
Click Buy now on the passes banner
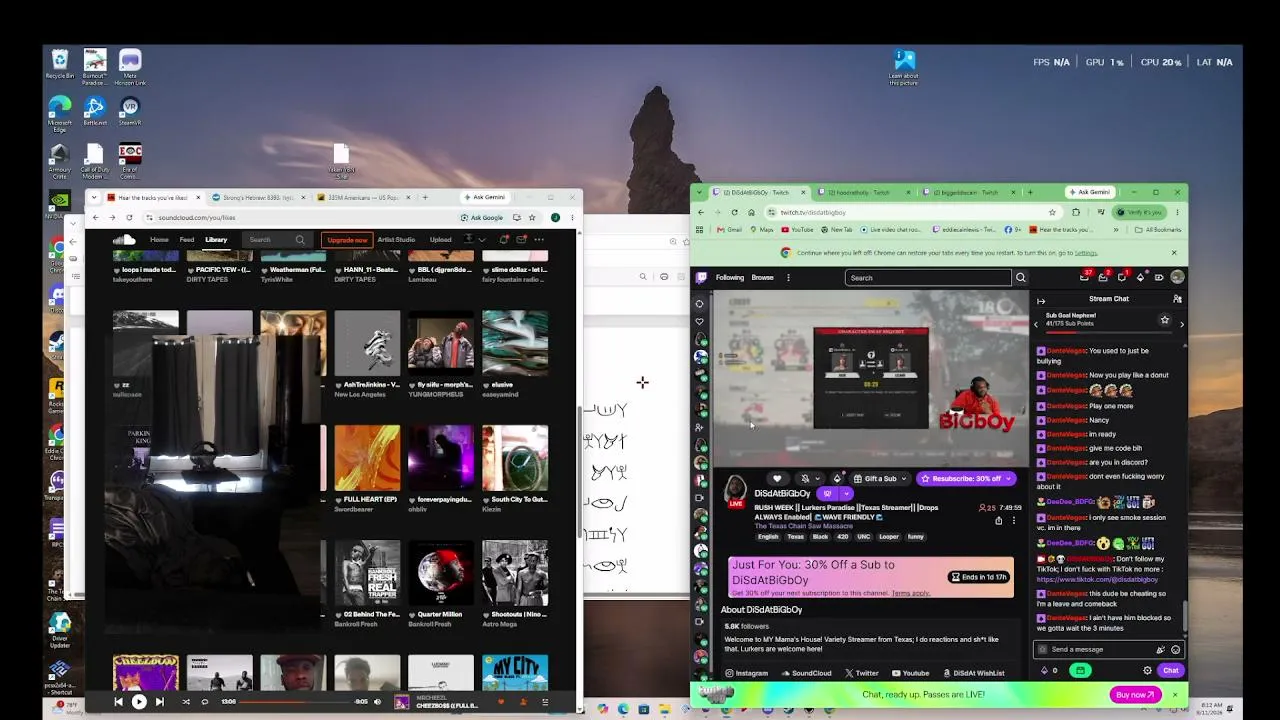tap(1135, 694)
